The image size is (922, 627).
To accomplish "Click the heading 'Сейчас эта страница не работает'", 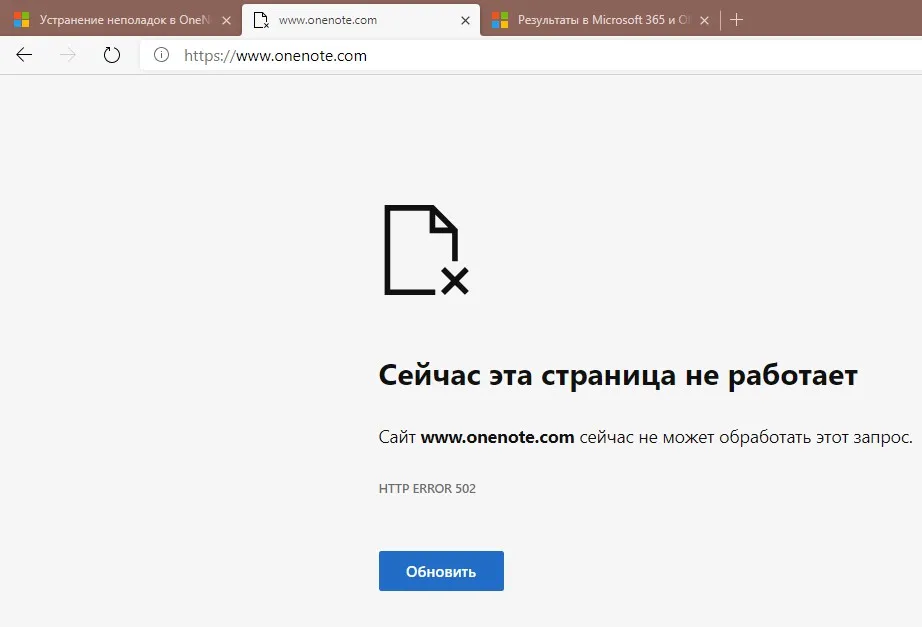I will pyautogui.click(x=618, y=376).
